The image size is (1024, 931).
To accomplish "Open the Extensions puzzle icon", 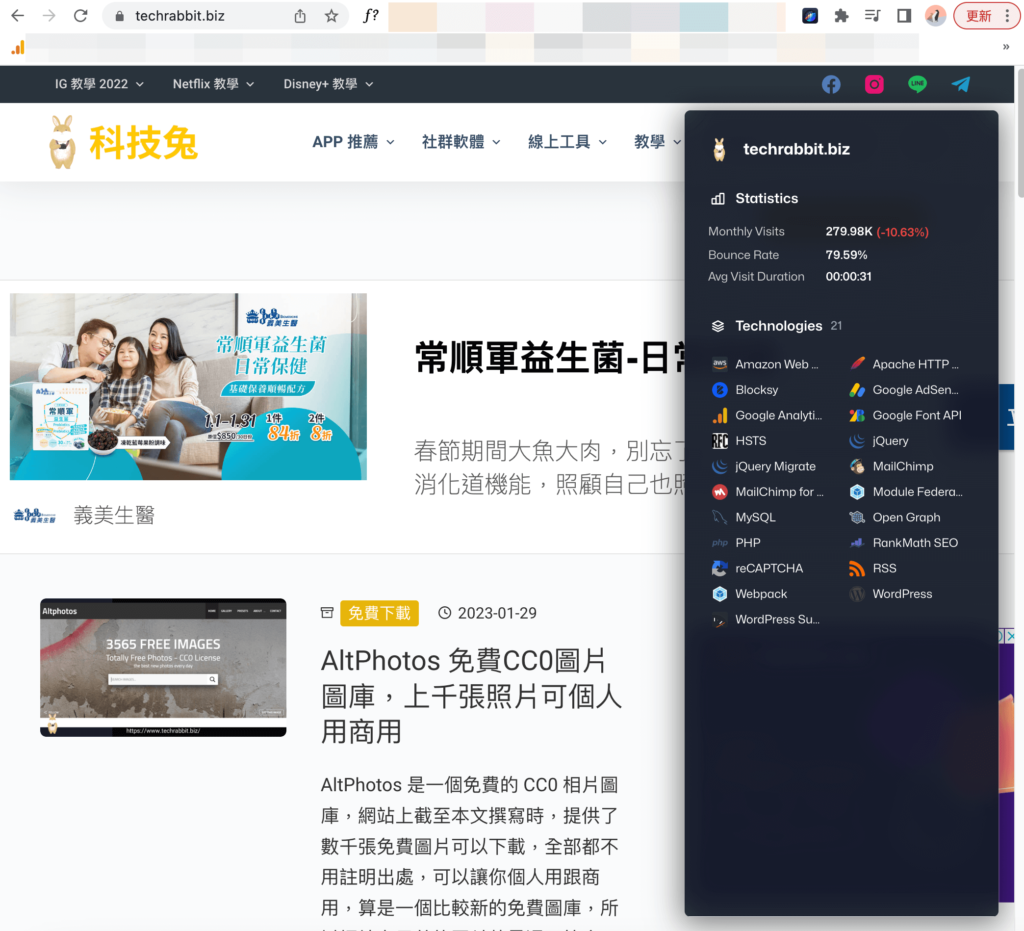I will coord(841,16).
